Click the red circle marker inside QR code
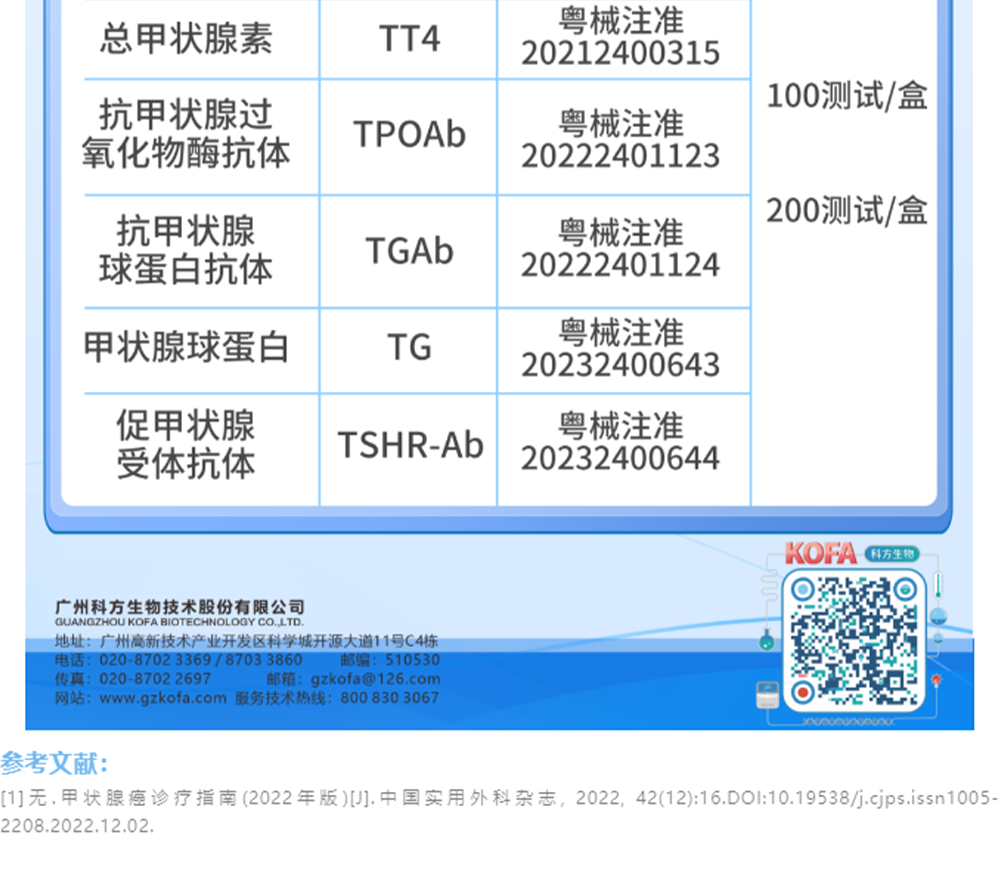The width and height of the screenshot is (1000, 869). tap(801, 692)
